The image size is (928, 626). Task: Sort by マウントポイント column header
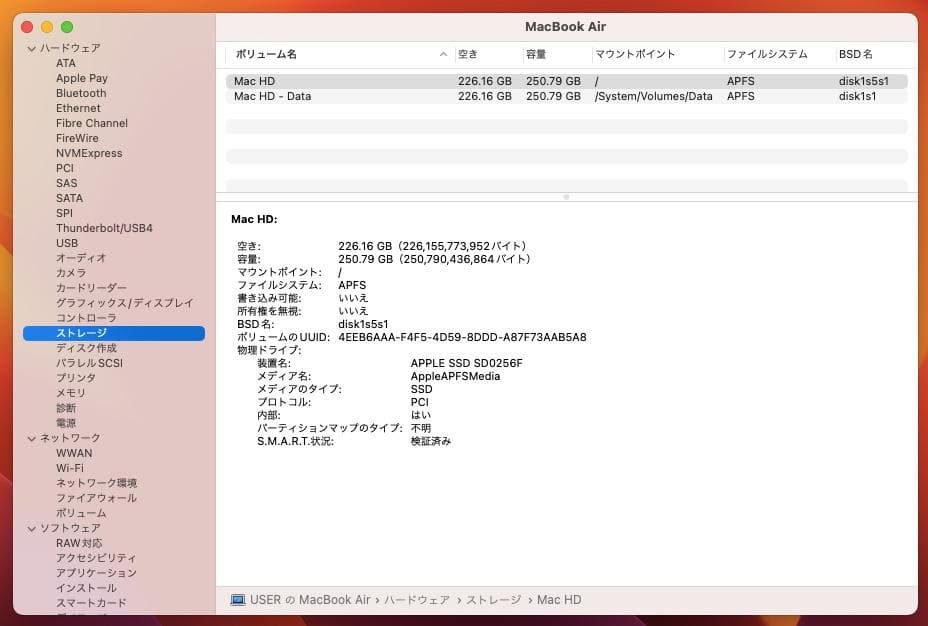(x=635, y=54)
